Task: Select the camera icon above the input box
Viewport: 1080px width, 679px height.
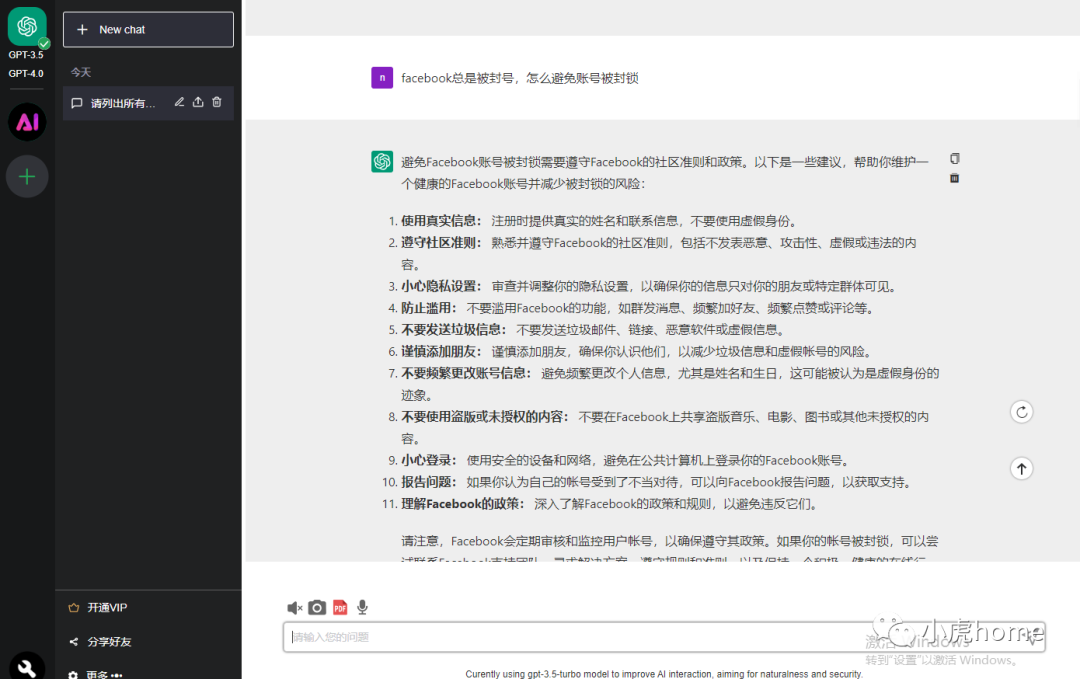Action: pos(317,607)
